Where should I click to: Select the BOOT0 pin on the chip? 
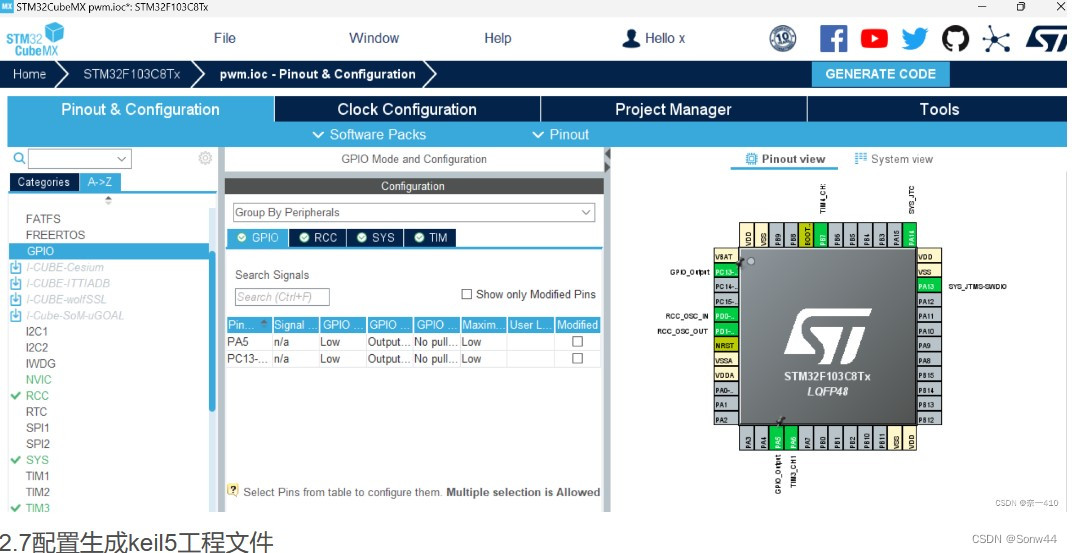point(808,235)
